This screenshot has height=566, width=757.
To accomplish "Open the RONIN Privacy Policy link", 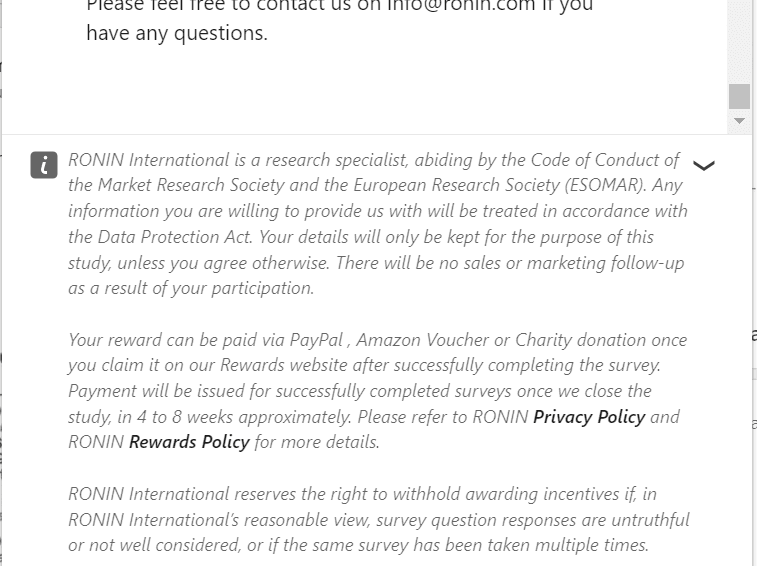I will (x=589, y=417).
